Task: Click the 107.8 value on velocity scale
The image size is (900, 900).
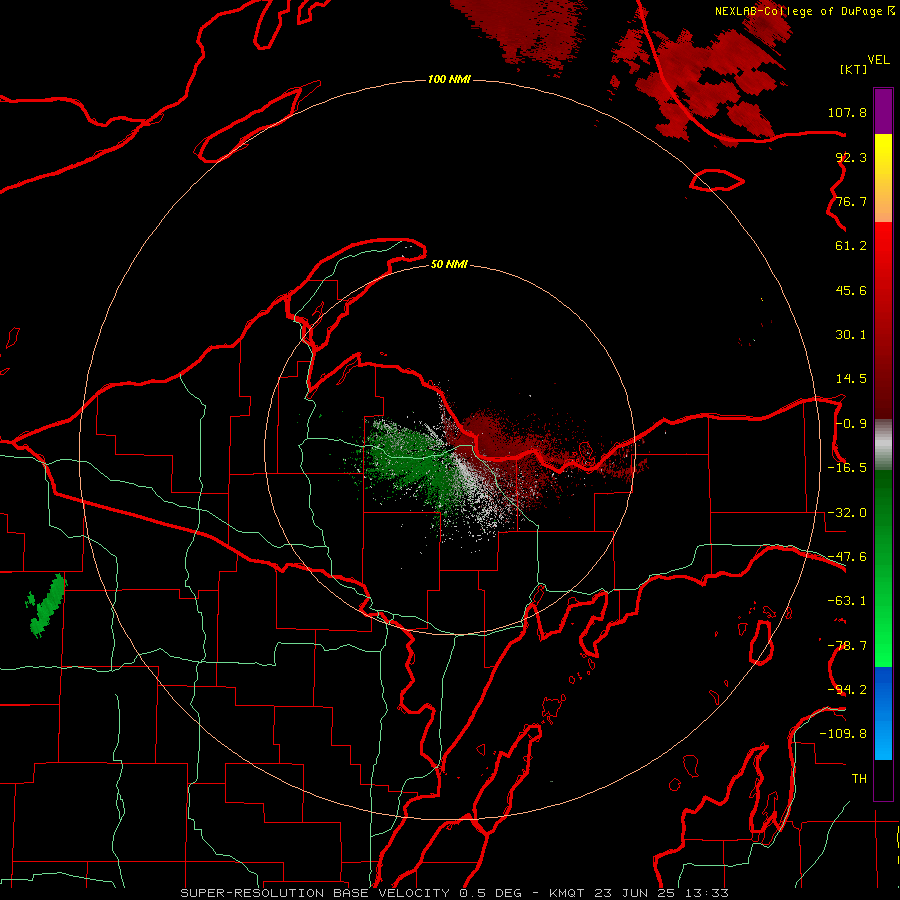Action: (847, 112)
